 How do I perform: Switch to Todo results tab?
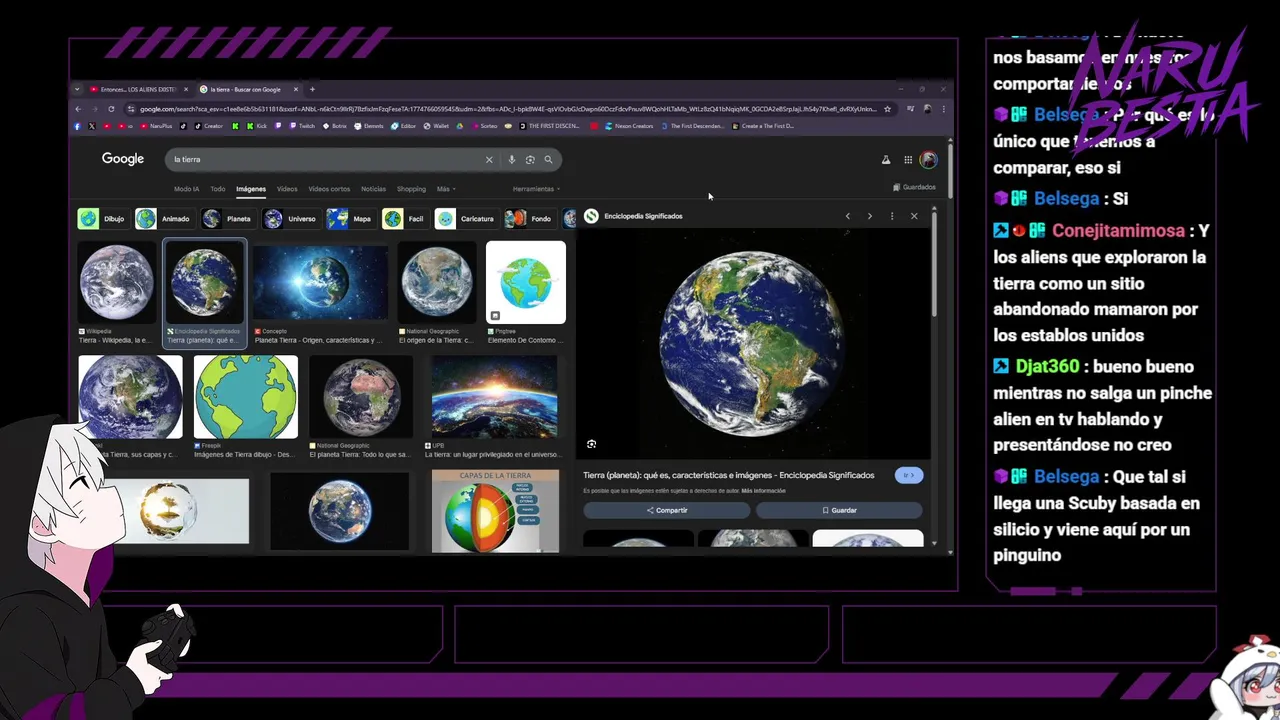(x=217, y=189)
